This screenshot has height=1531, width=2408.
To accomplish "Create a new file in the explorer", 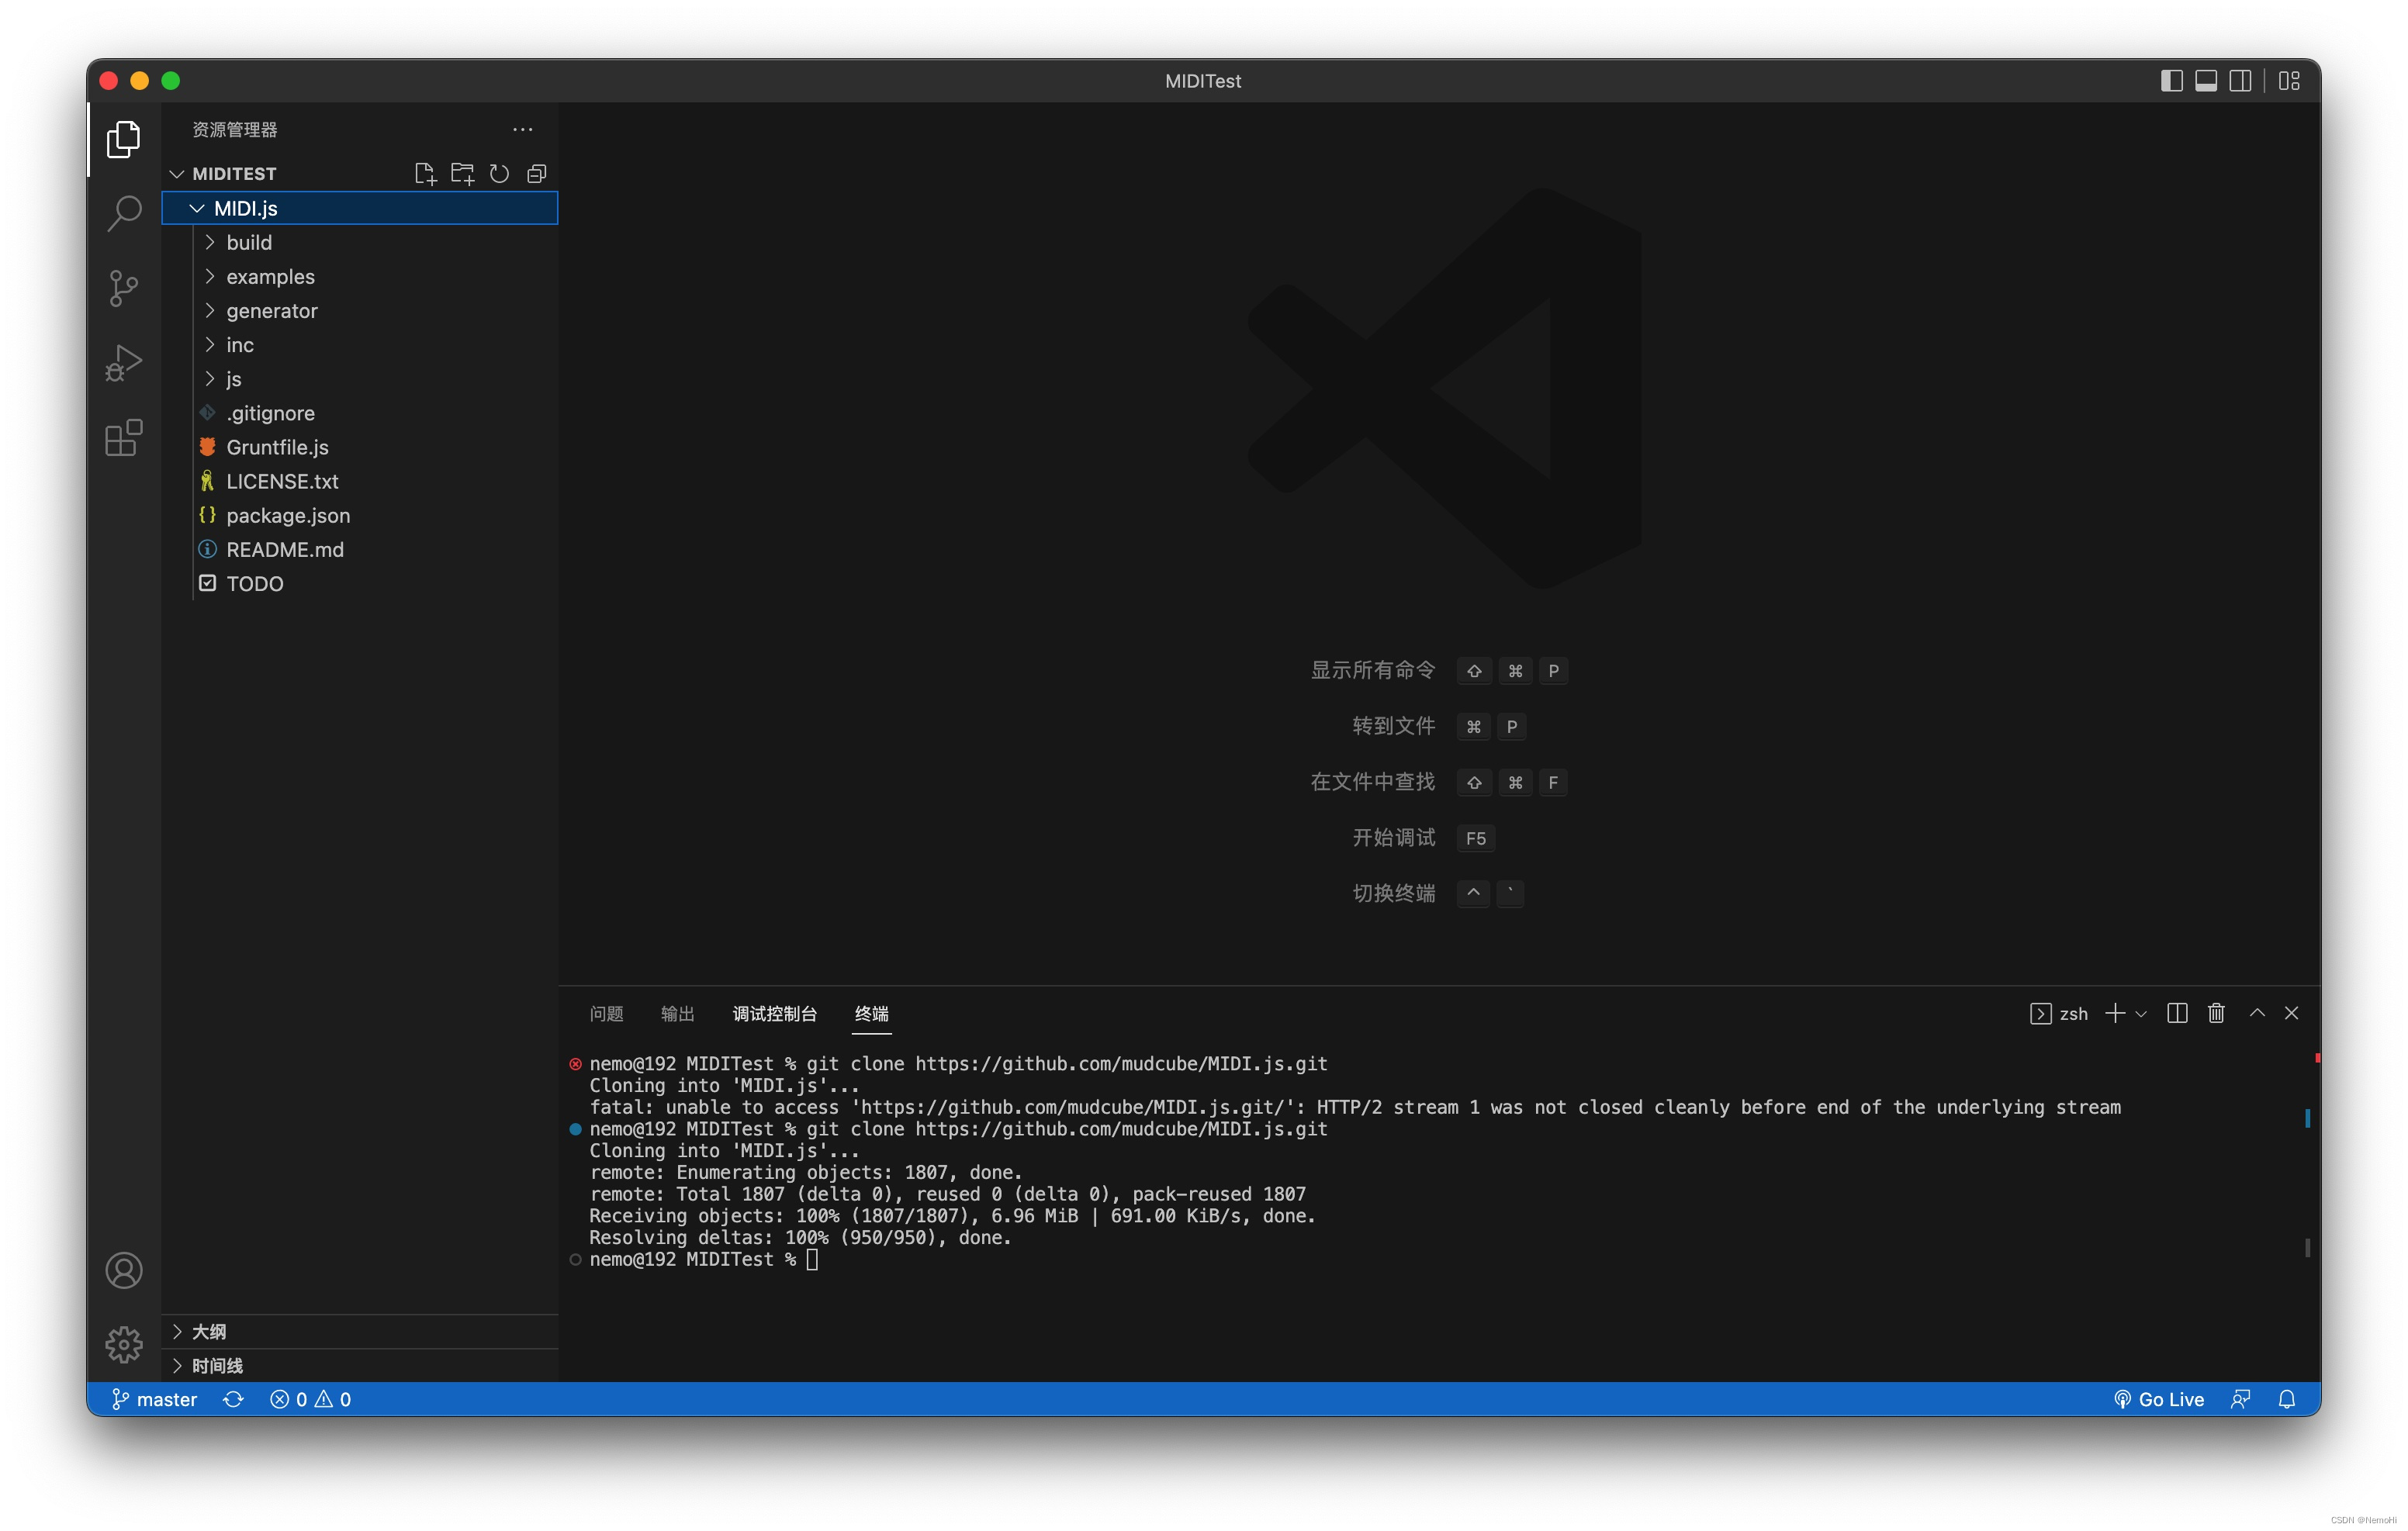I will [424, 173].
